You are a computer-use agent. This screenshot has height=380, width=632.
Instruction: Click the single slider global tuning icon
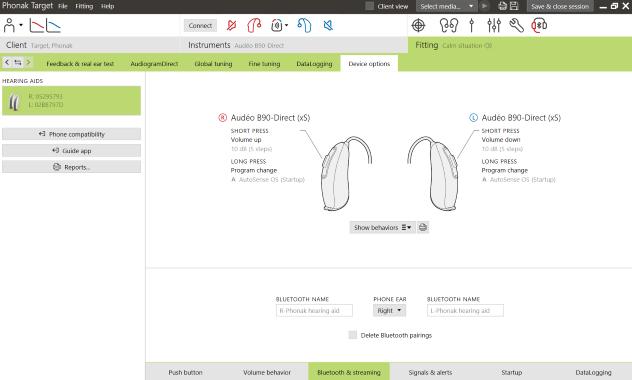[472, 25]
